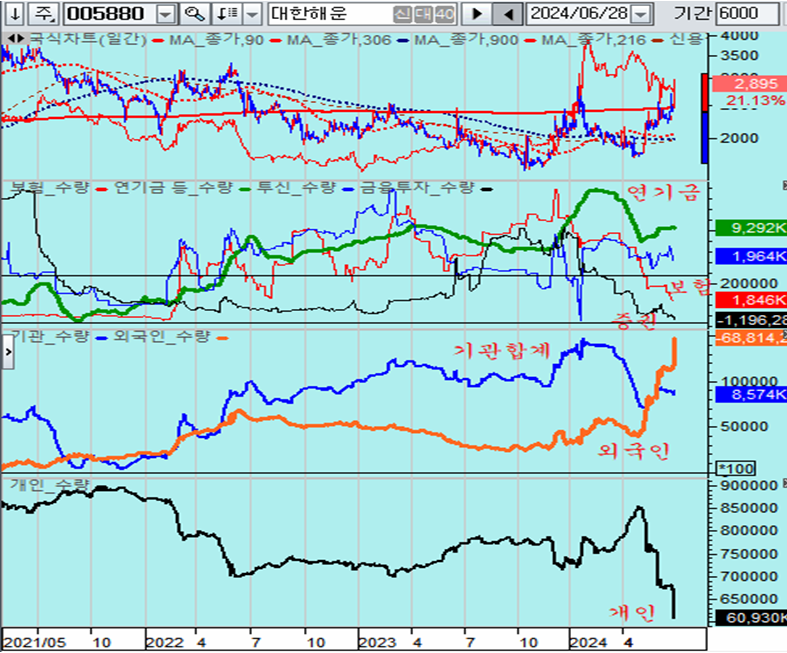Click the right-facing play arrow button
Viewport: 787px width, 653px height.
(476, 14)
